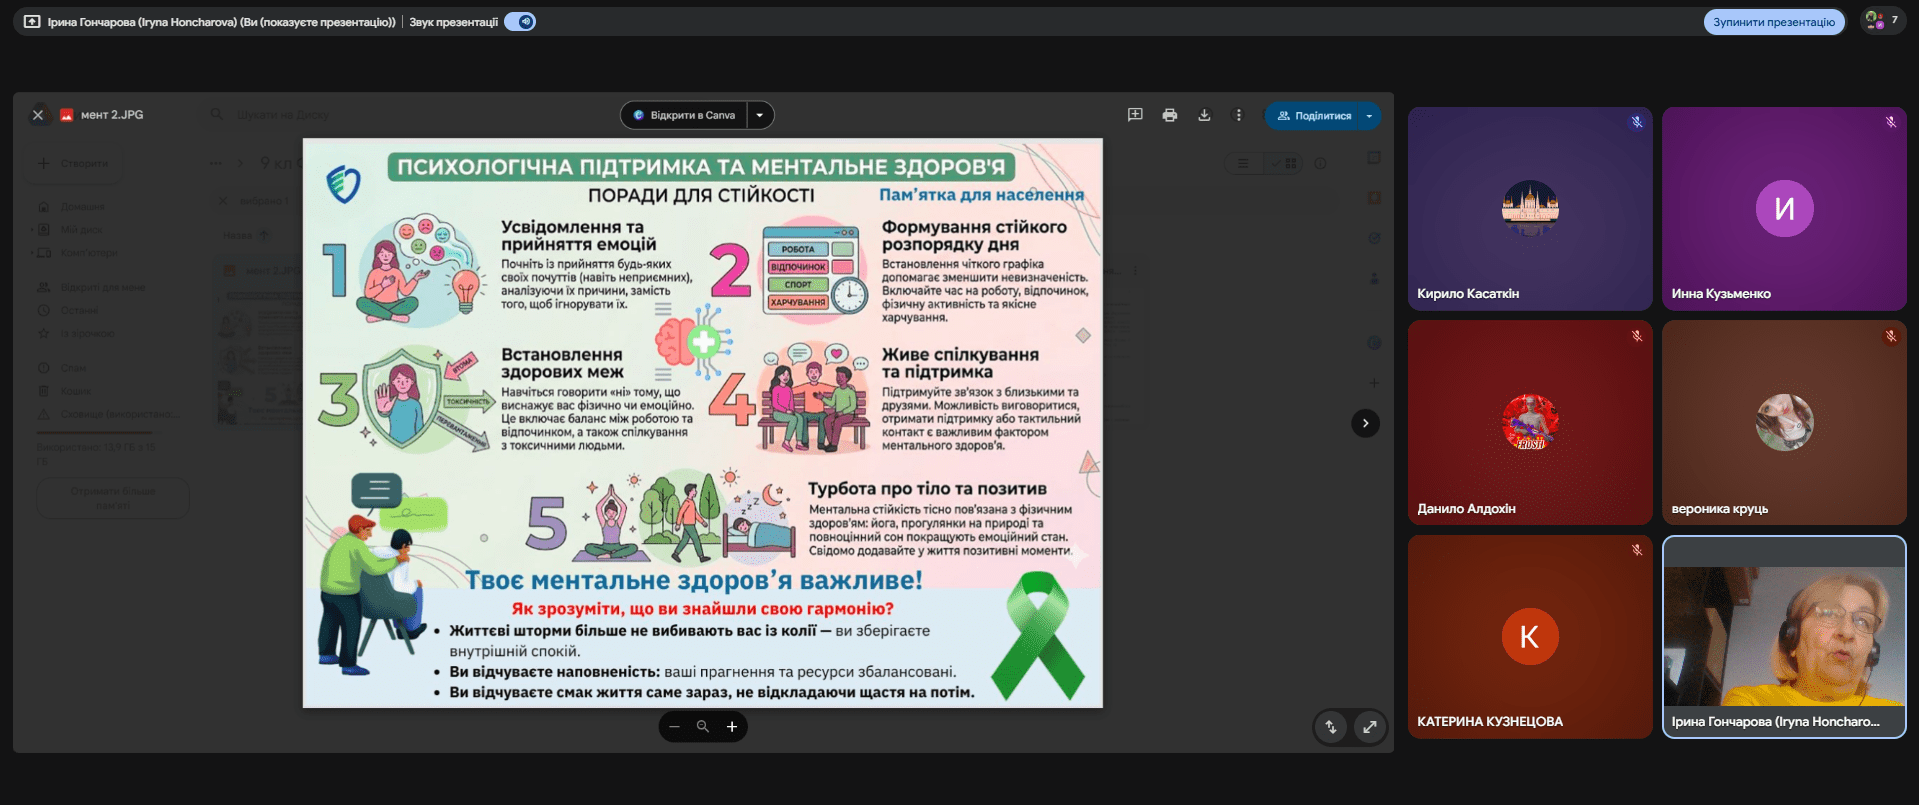Open the image with Відкрити в Canva
The height and width of the screenshot is (805, 1919).
pos(684,115)
